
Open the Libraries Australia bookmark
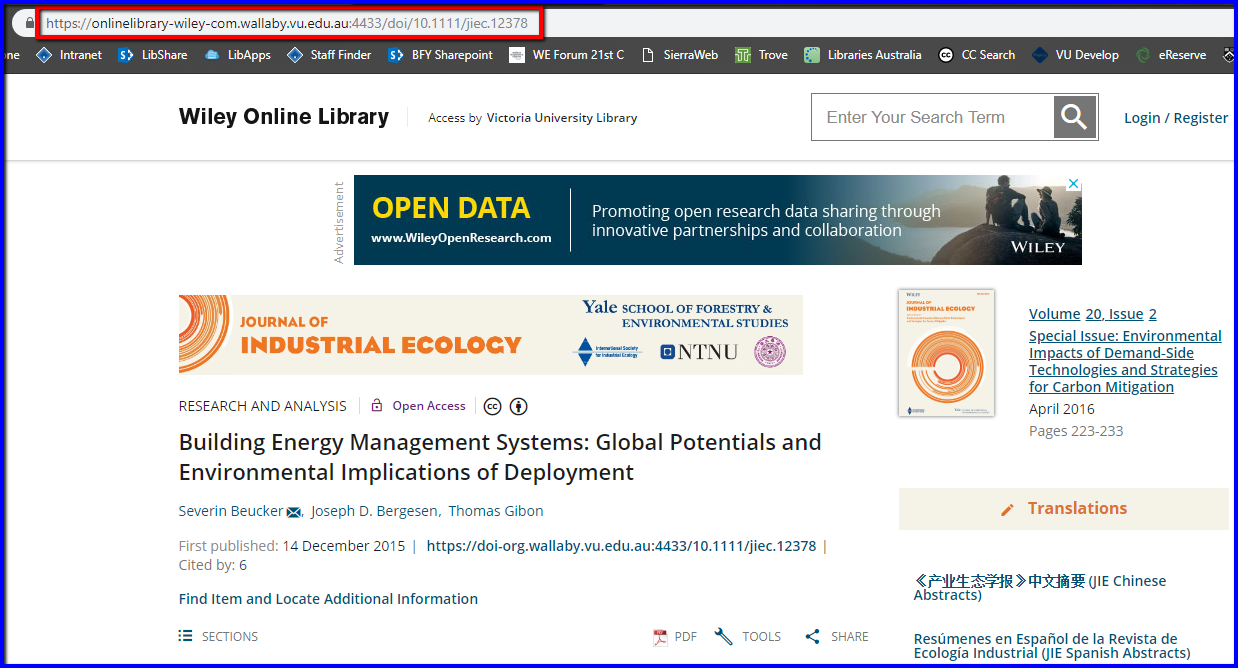pyautogui.click(x=862, y=55)
